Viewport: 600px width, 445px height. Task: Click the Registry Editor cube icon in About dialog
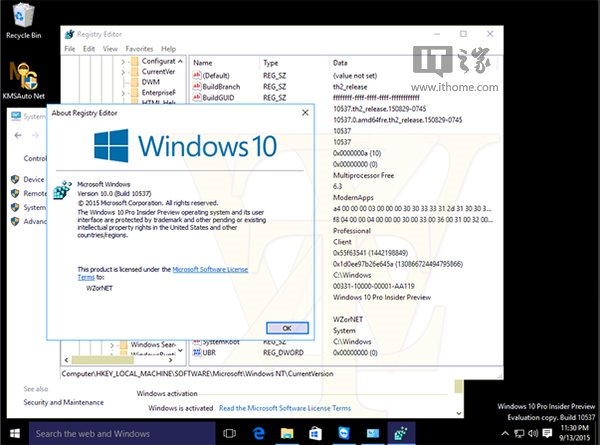(x=62, y=190)
